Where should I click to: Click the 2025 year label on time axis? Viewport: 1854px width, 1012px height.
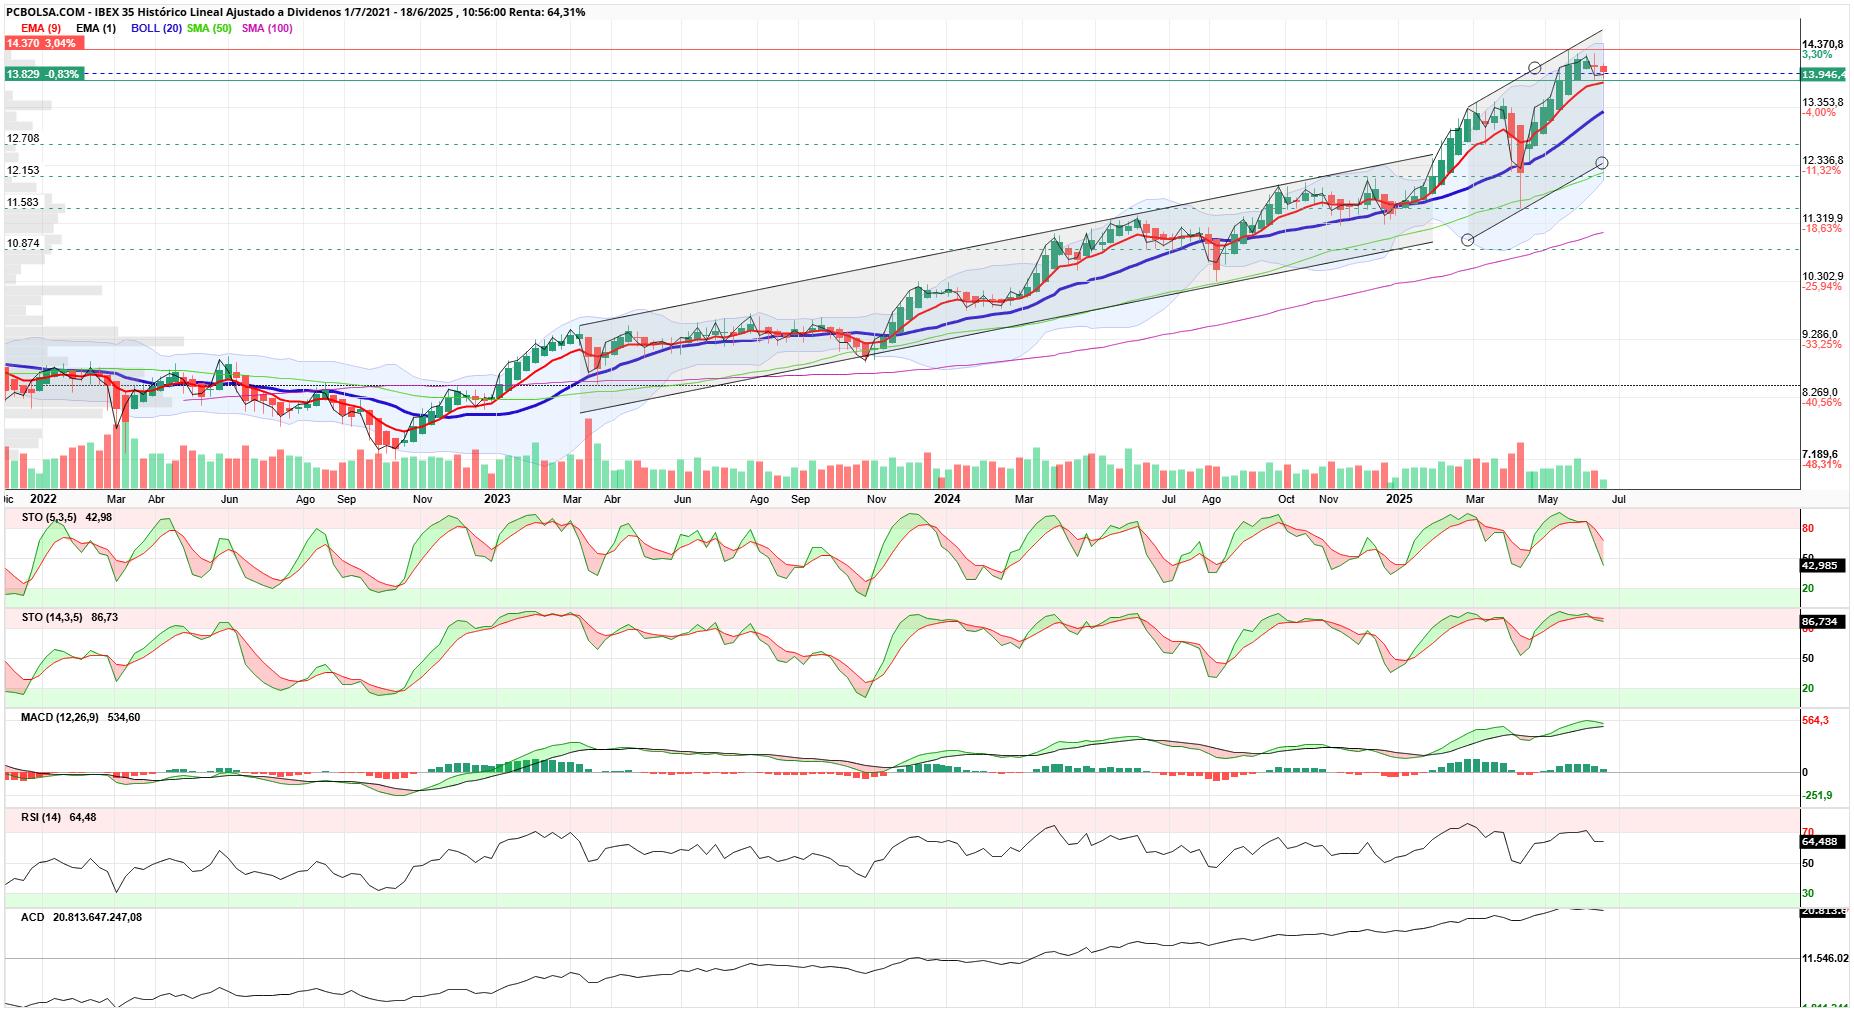(x=1399, y=499)
